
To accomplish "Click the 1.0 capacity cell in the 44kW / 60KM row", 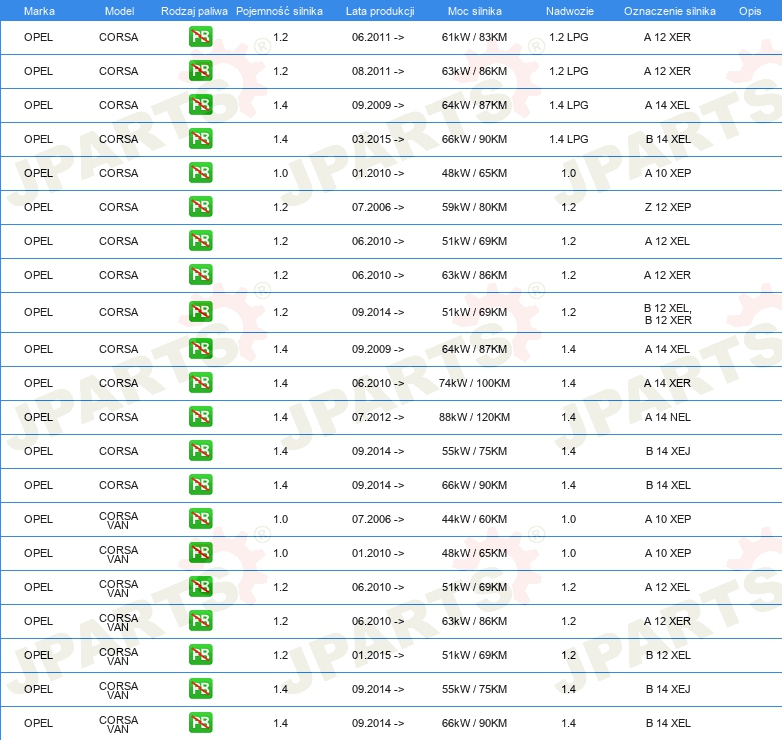I will [280, 519].
